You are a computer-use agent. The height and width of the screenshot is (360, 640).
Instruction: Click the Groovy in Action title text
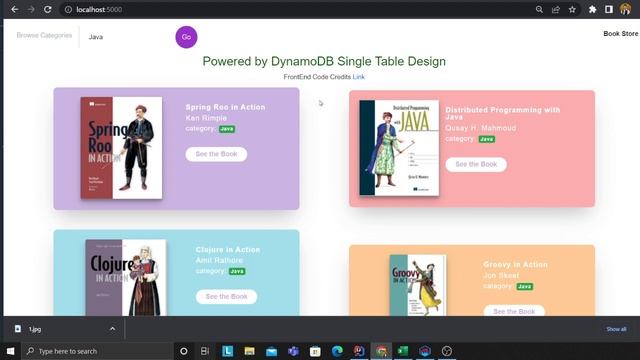pos(516,264)
